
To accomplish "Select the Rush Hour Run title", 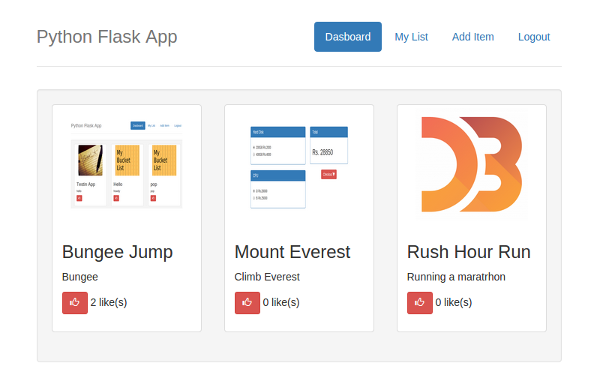I will click(x=469, y=252).
